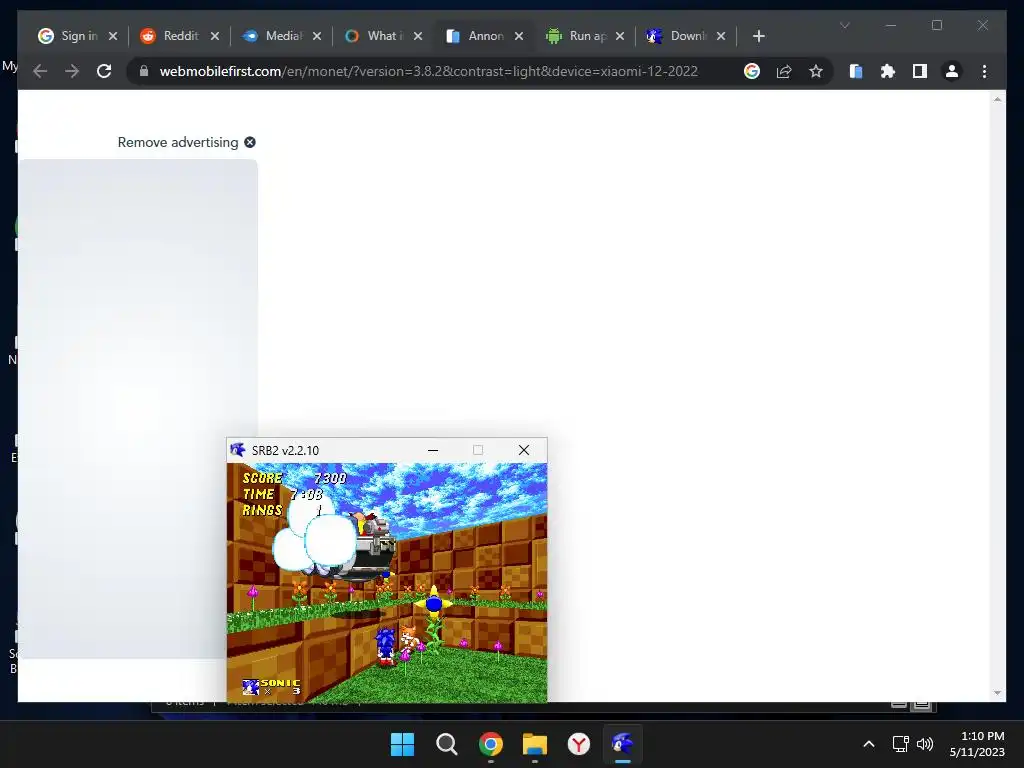Open the Extensions puzzle menu
The width and height of the screenshot is (1024, 768).
(888, 71)
